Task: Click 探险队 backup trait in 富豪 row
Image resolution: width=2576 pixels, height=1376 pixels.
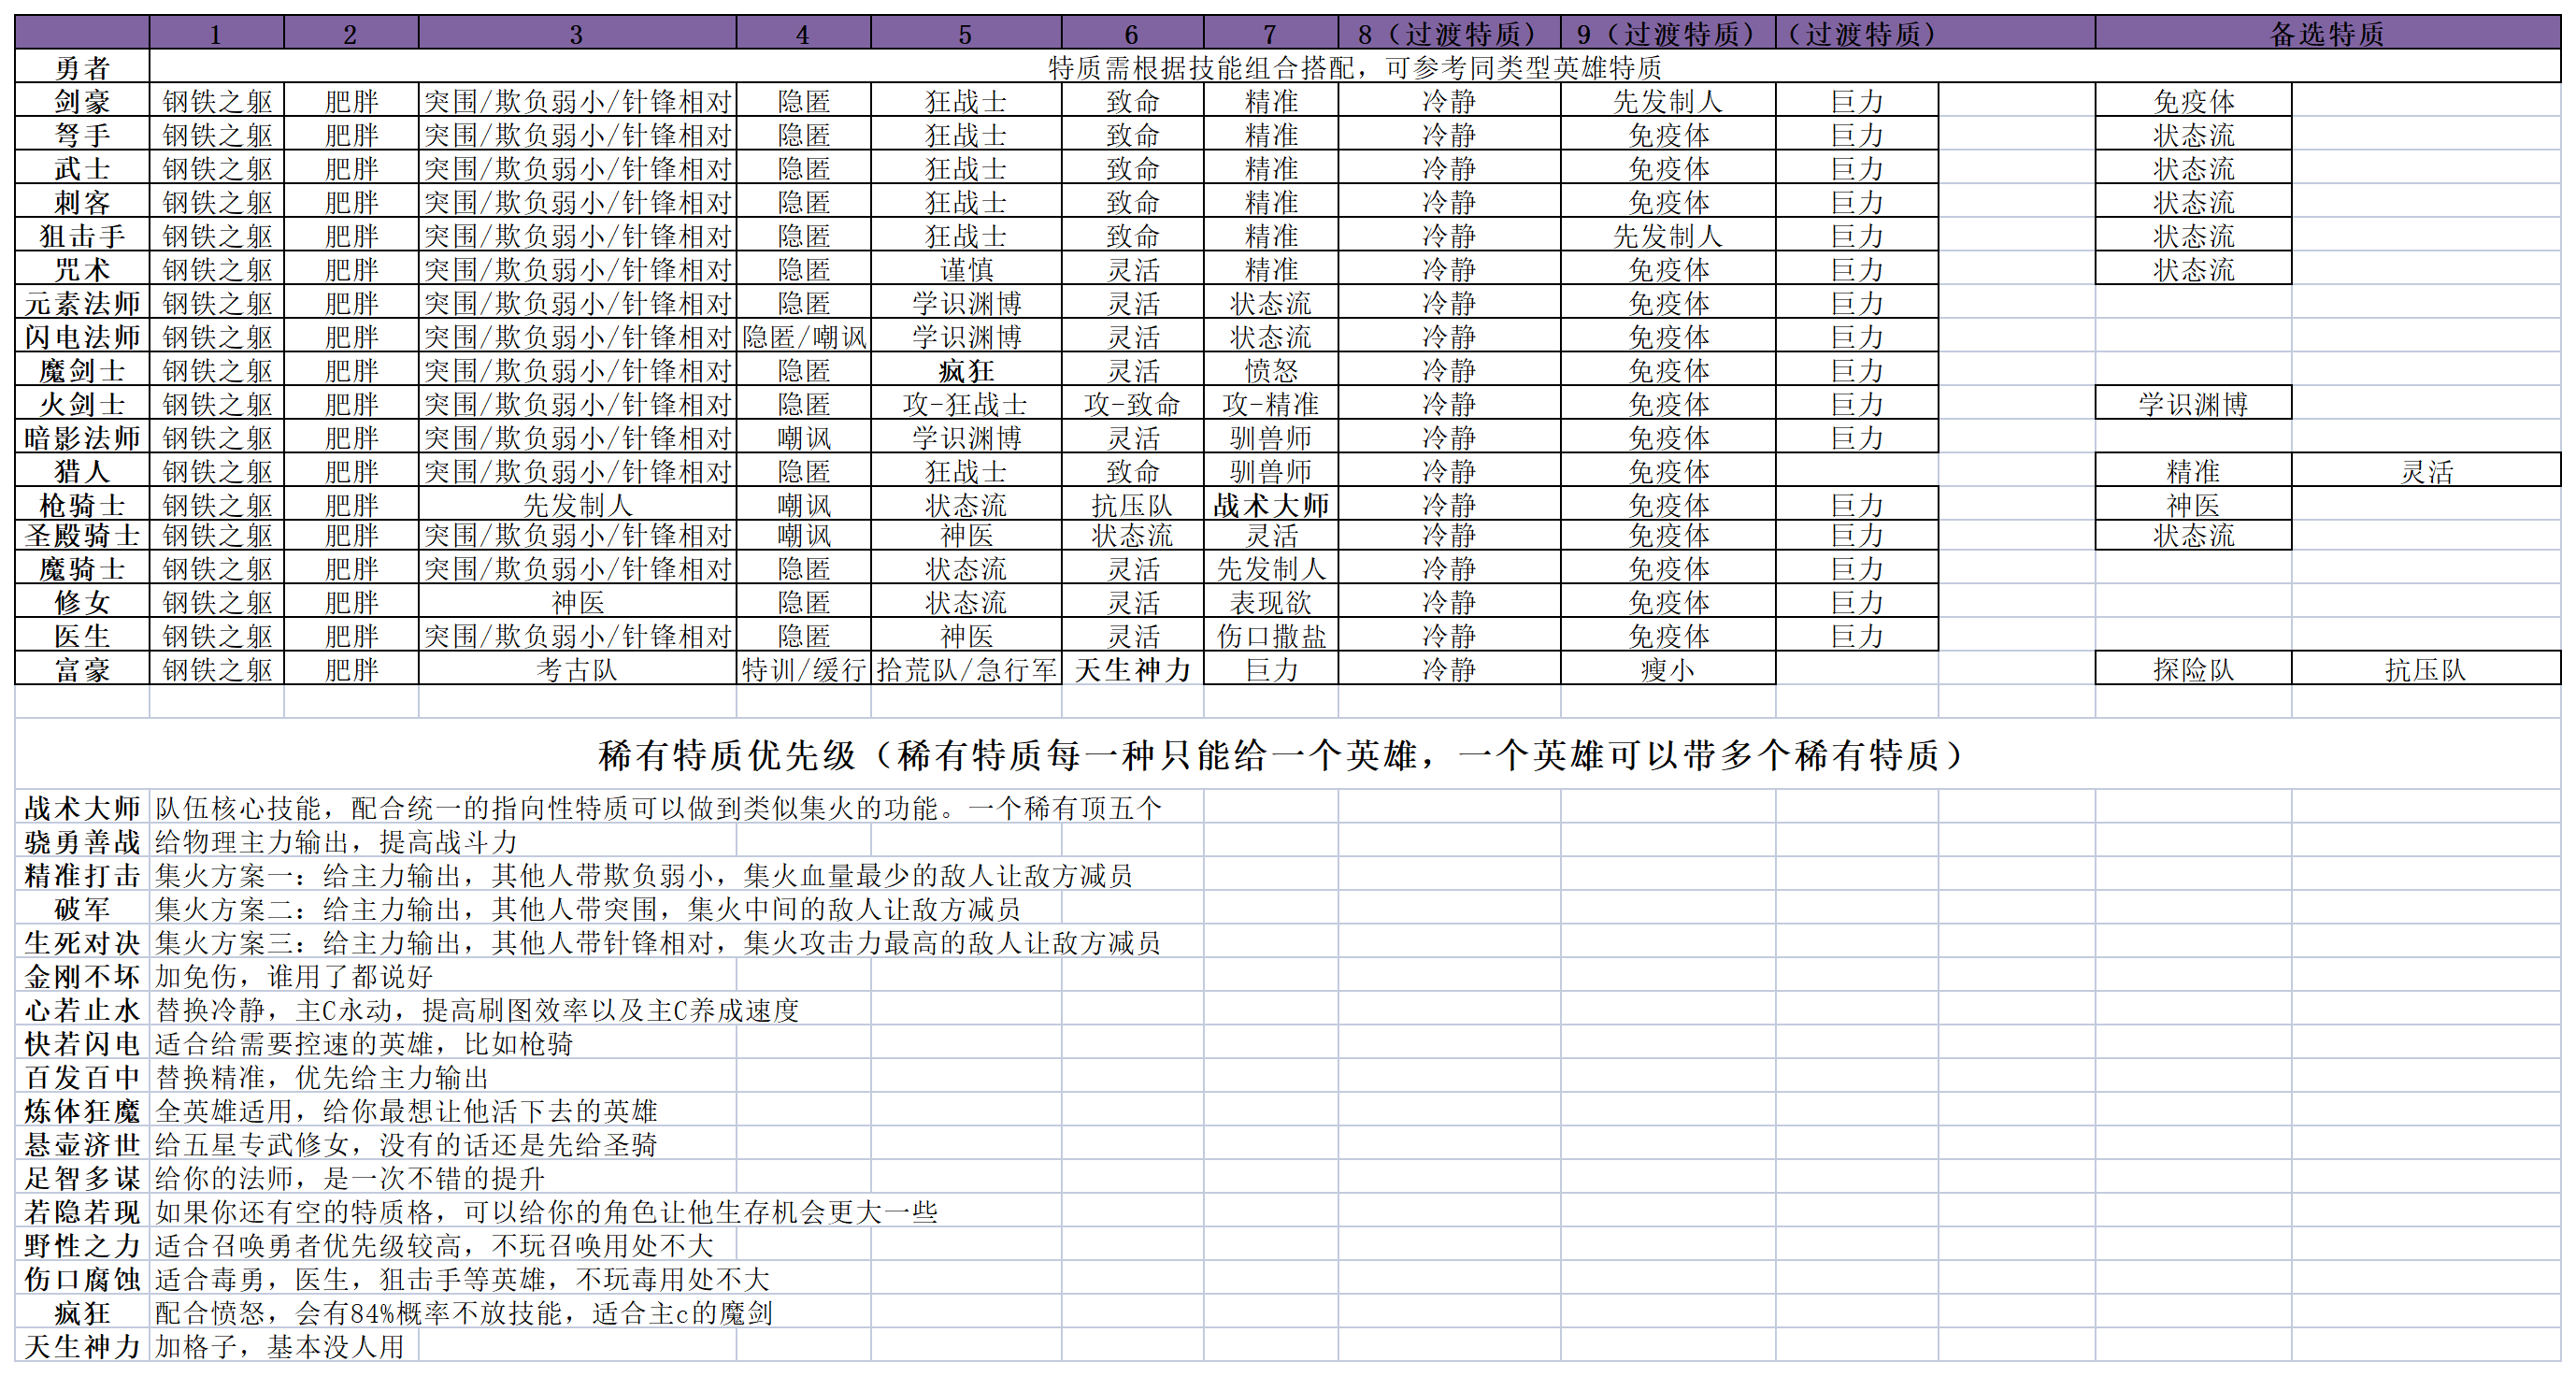Action: tap(2193, 669)
